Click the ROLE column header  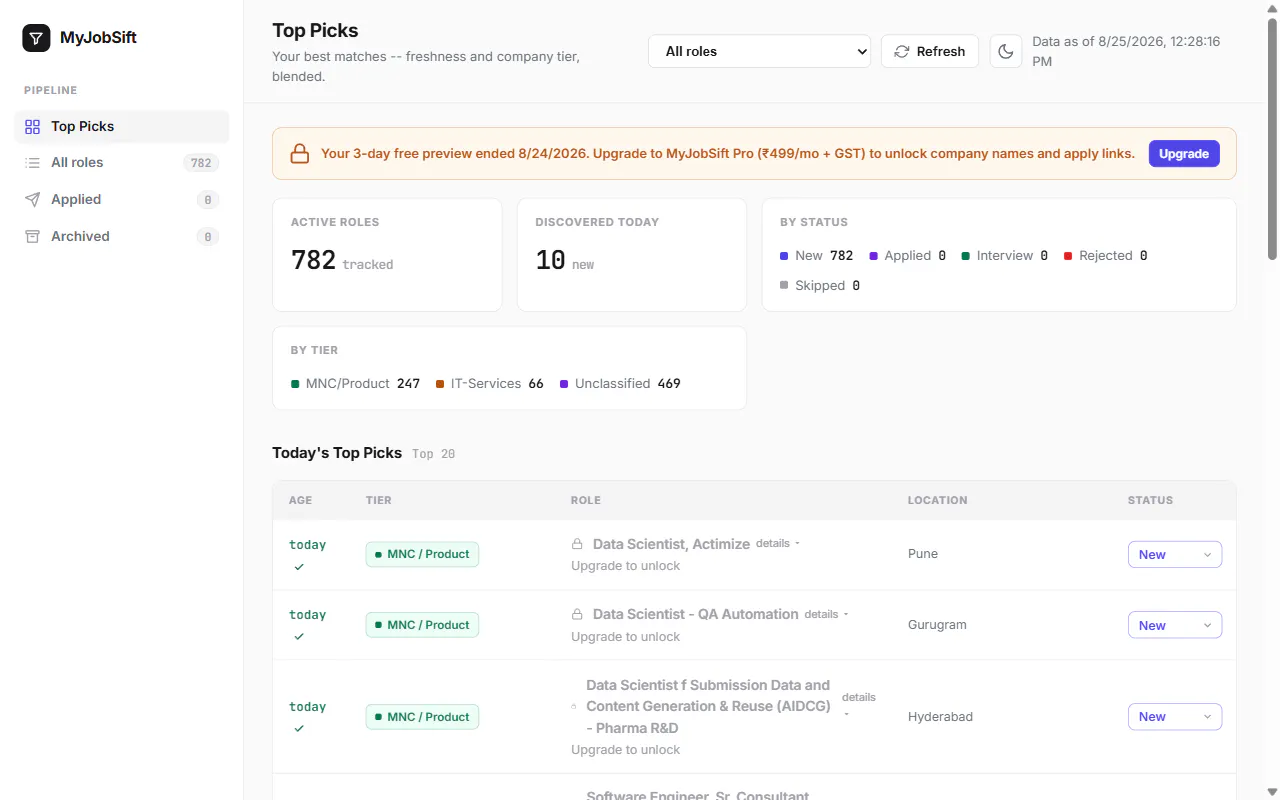coord(586,500)
